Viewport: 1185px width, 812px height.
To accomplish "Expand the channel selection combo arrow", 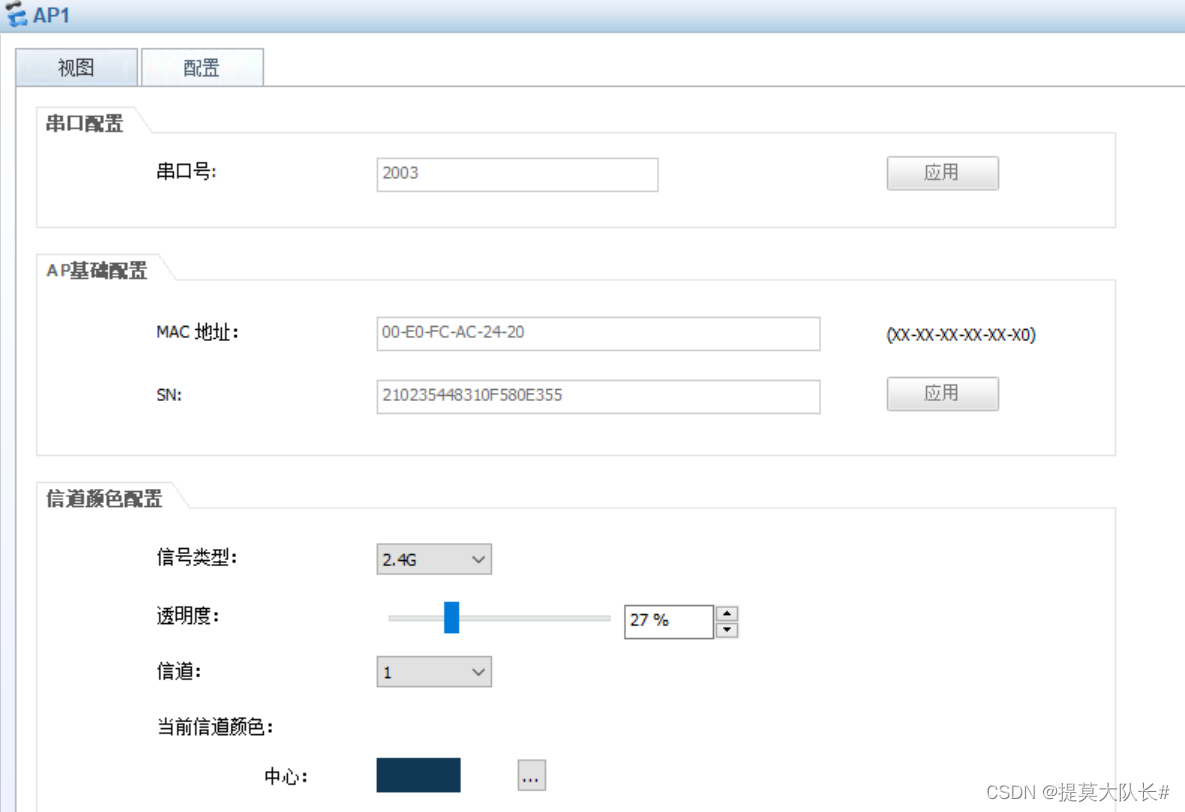I will (479, 671).
